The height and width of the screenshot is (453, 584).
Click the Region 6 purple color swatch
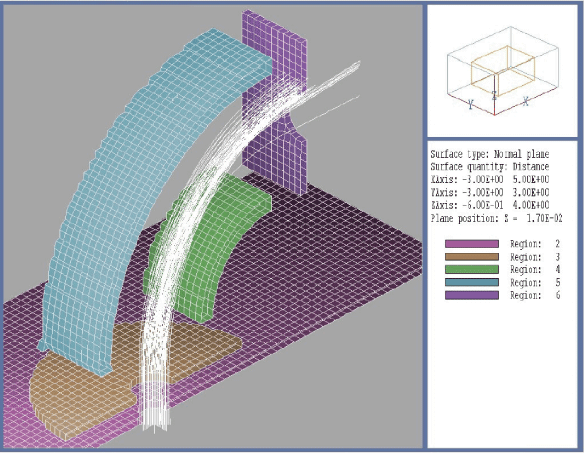[472, 295]
